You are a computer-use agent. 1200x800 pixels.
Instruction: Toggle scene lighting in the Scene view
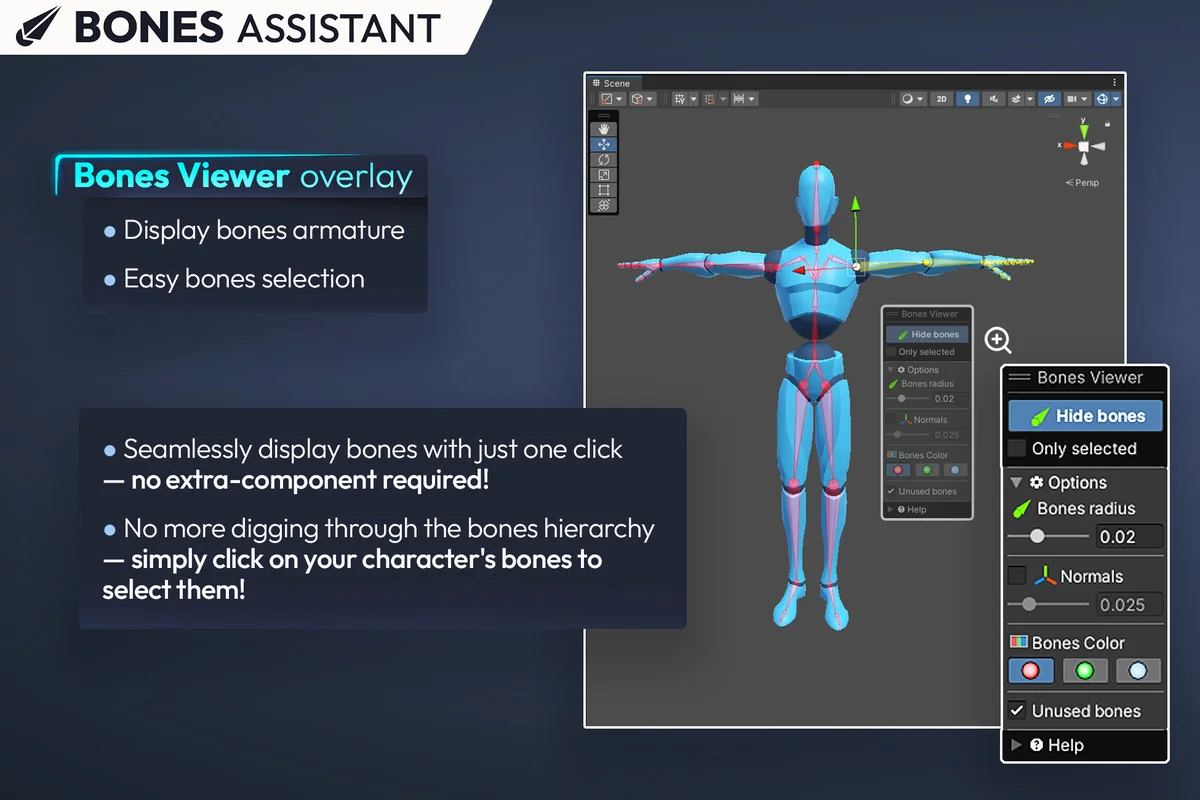click(968, 98)
